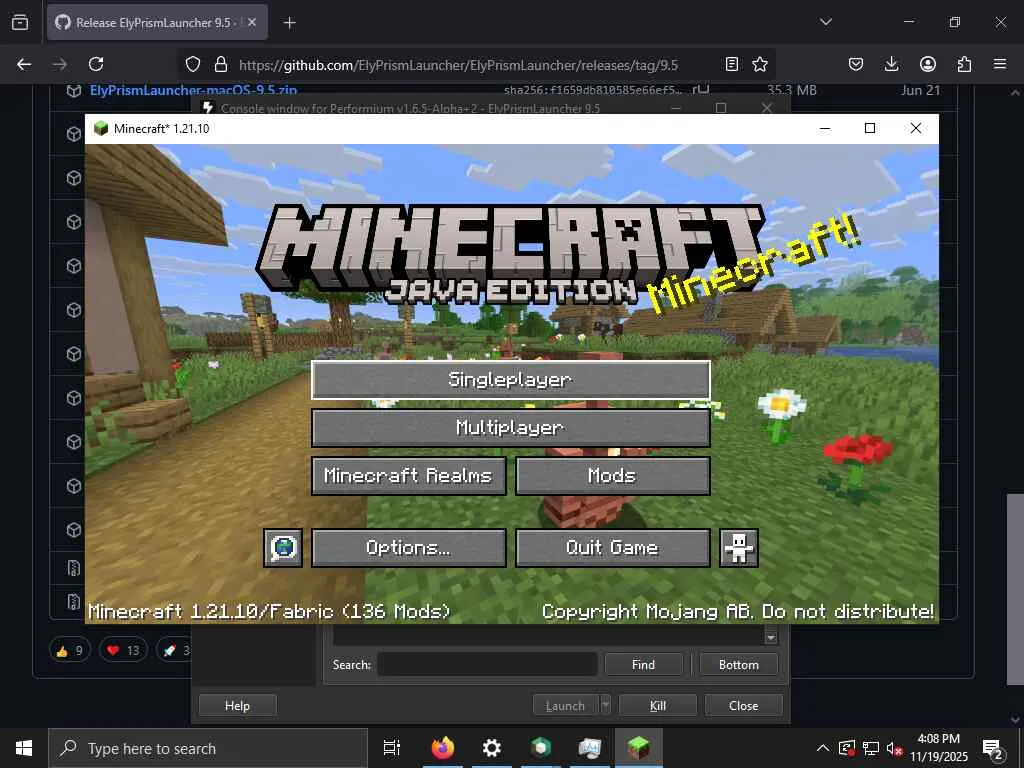Open the language globe icon
This screenshot has height=768, width=1024.
click(x=283, y=548)
